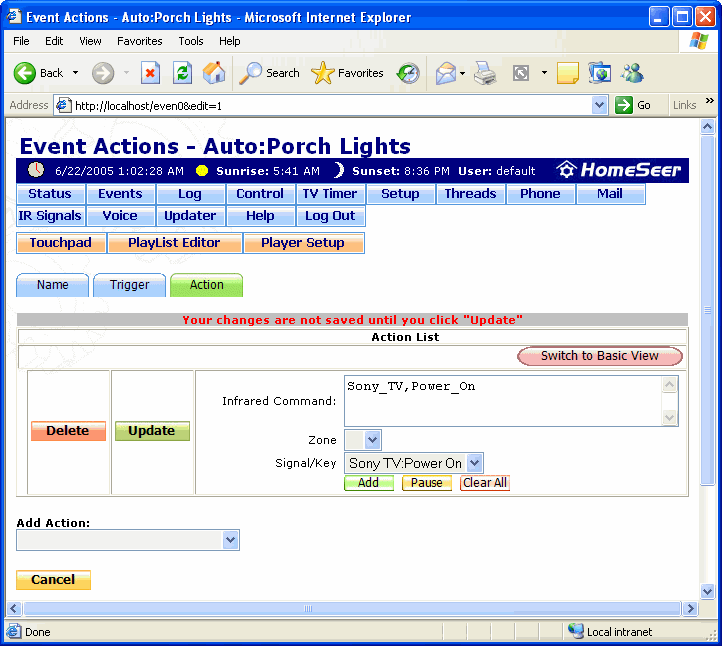Click the Threads navigation button
The width and height of the screenshot is (722, 646).
pos(470,194)
